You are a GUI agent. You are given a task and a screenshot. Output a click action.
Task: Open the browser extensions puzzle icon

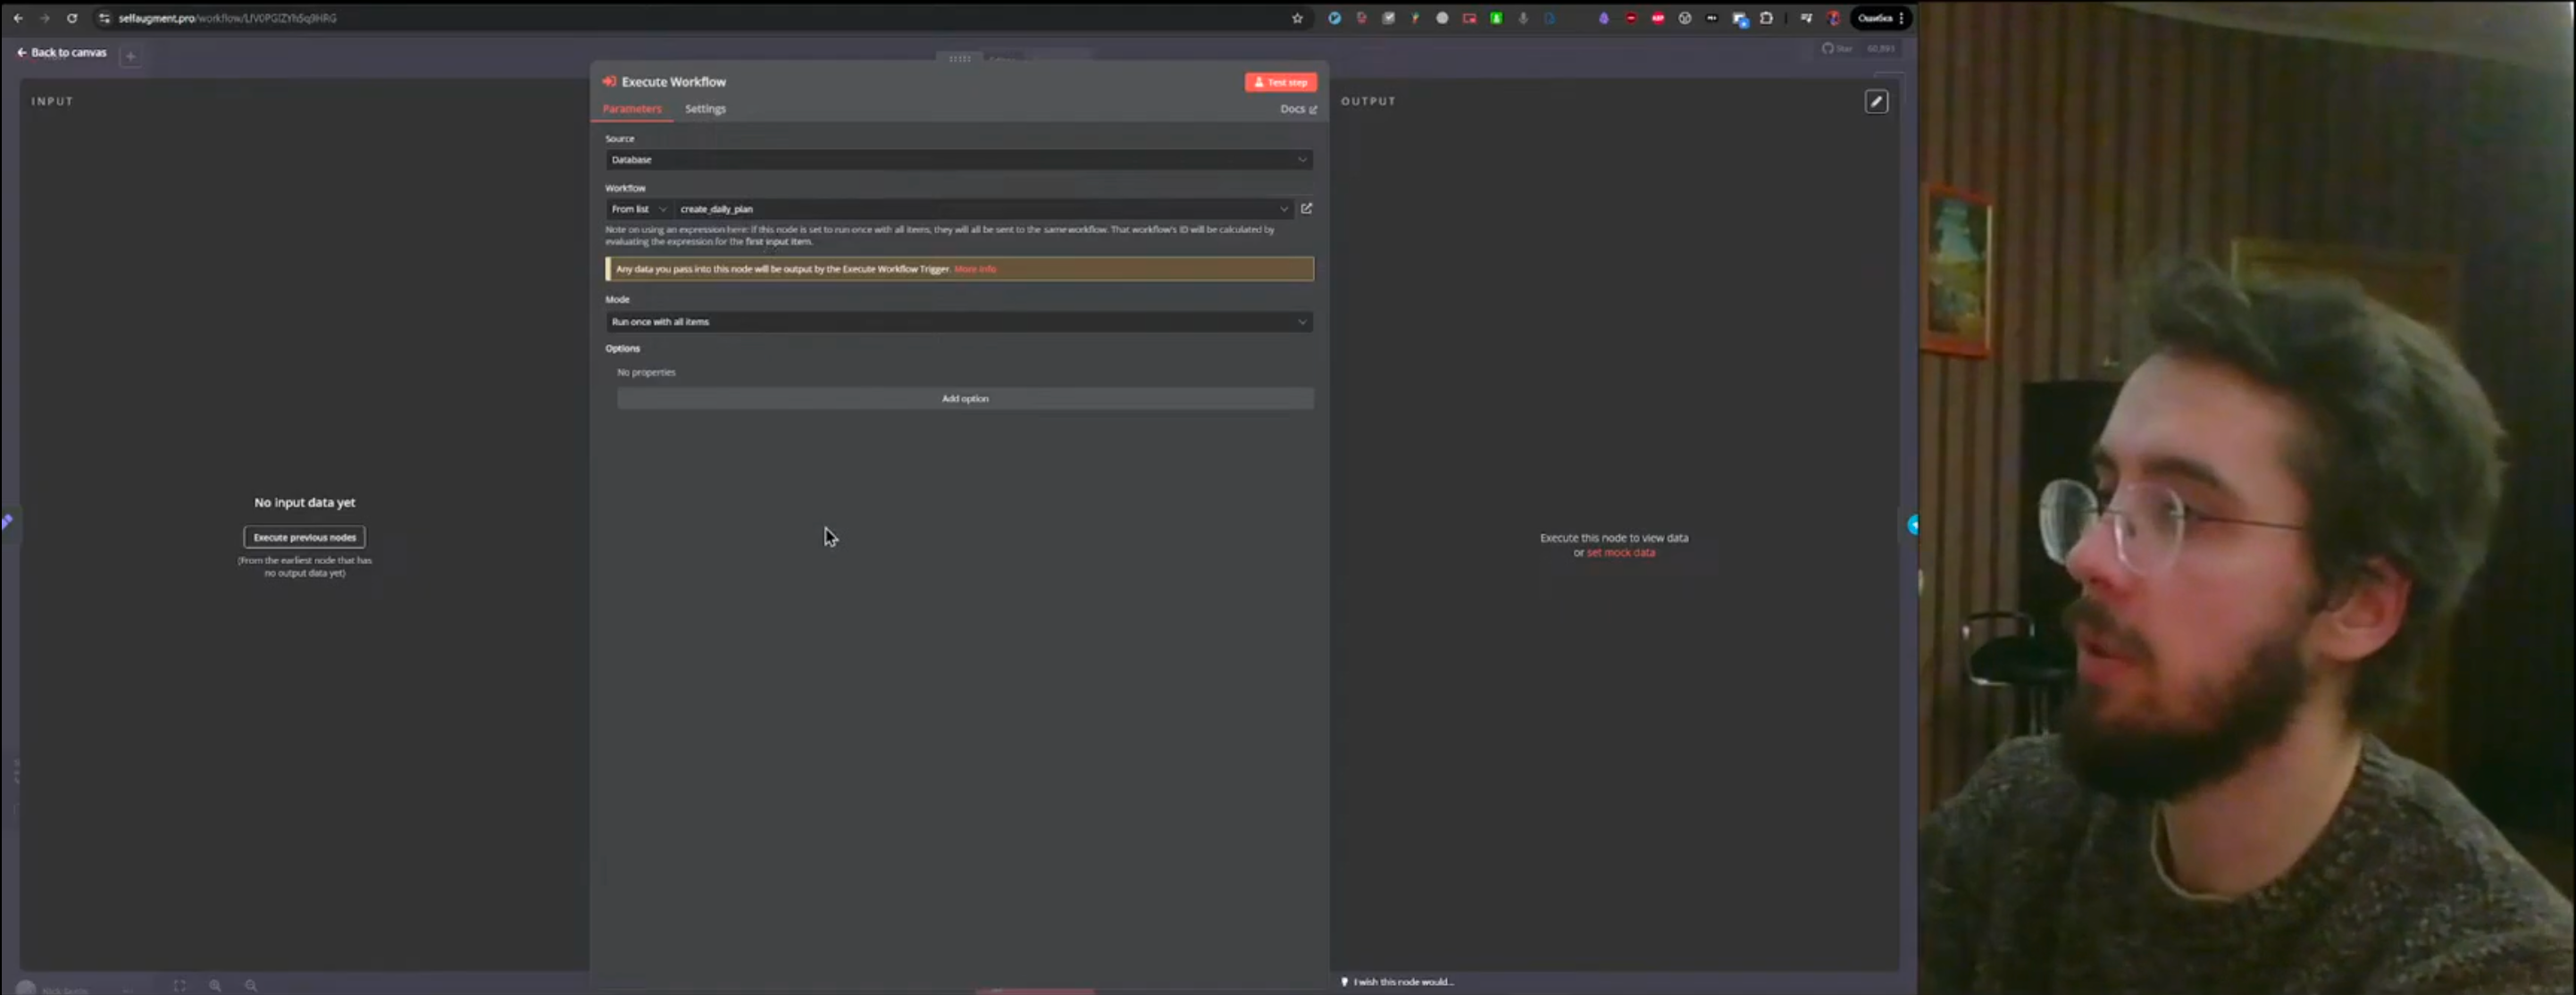(1766, 18)
